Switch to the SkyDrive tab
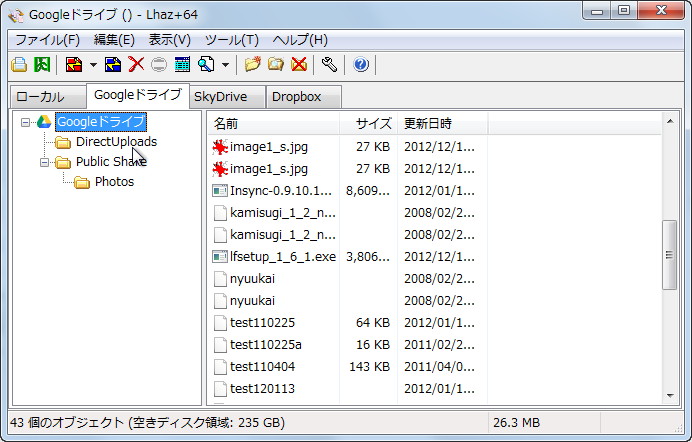This screenshot has width=692, height=442. tap(227, 97)
